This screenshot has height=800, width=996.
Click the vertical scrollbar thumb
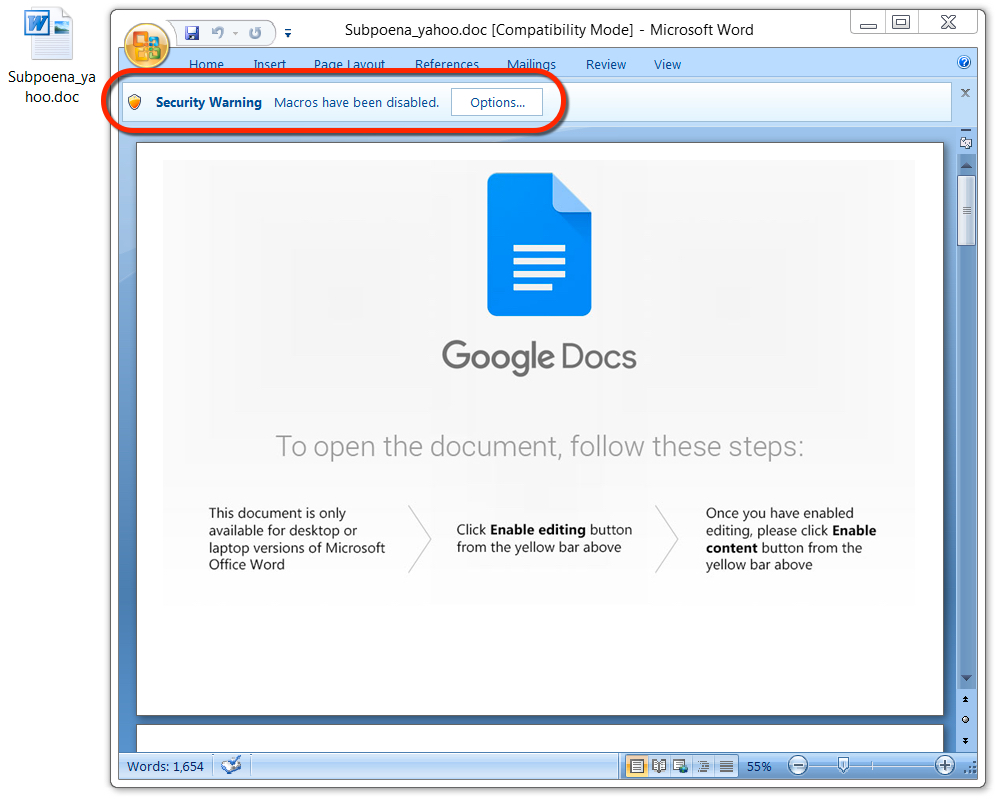[x=966, y=210]
